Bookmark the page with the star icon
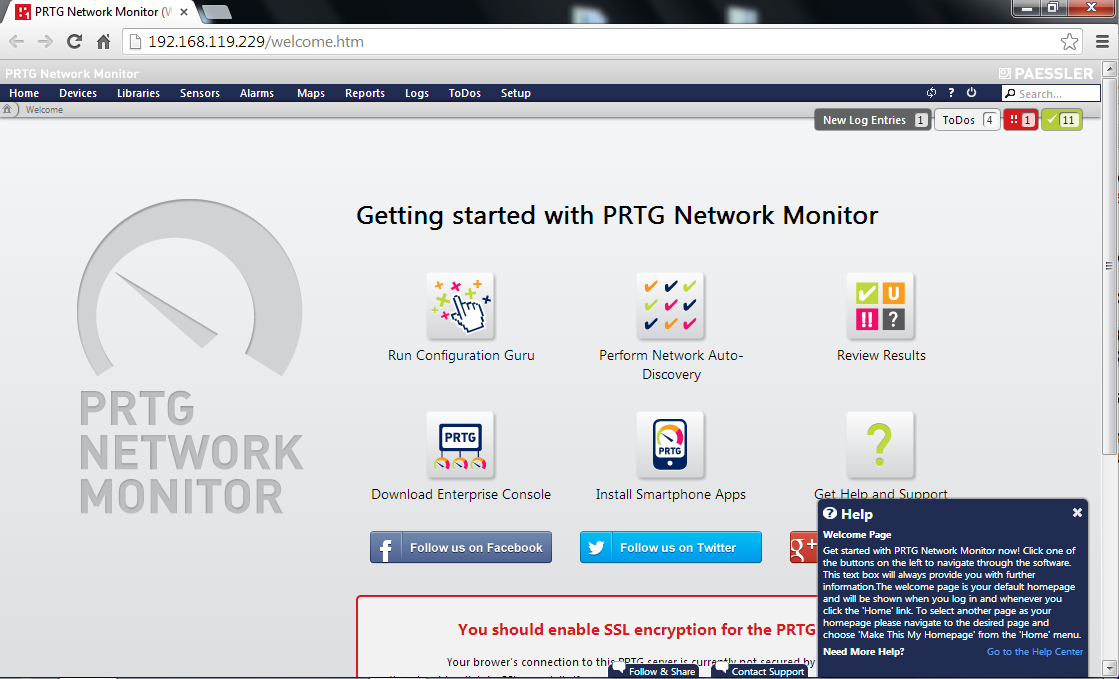 [x=1069, y=41]
